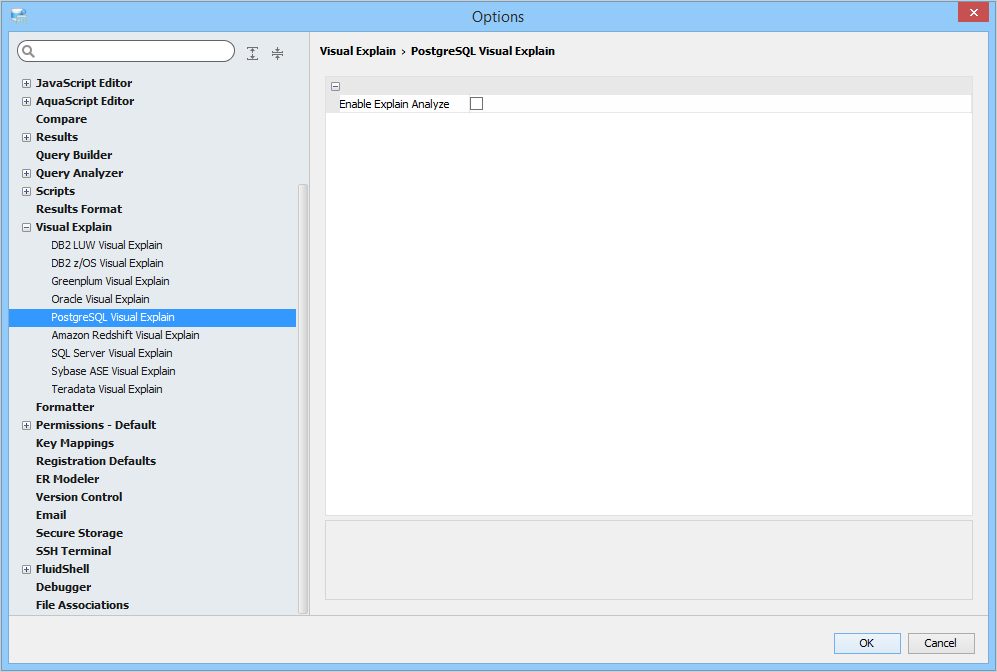This screenshot has height=672, width=997.
Task: Open the Debugger options
Action: tap(64, 587)
